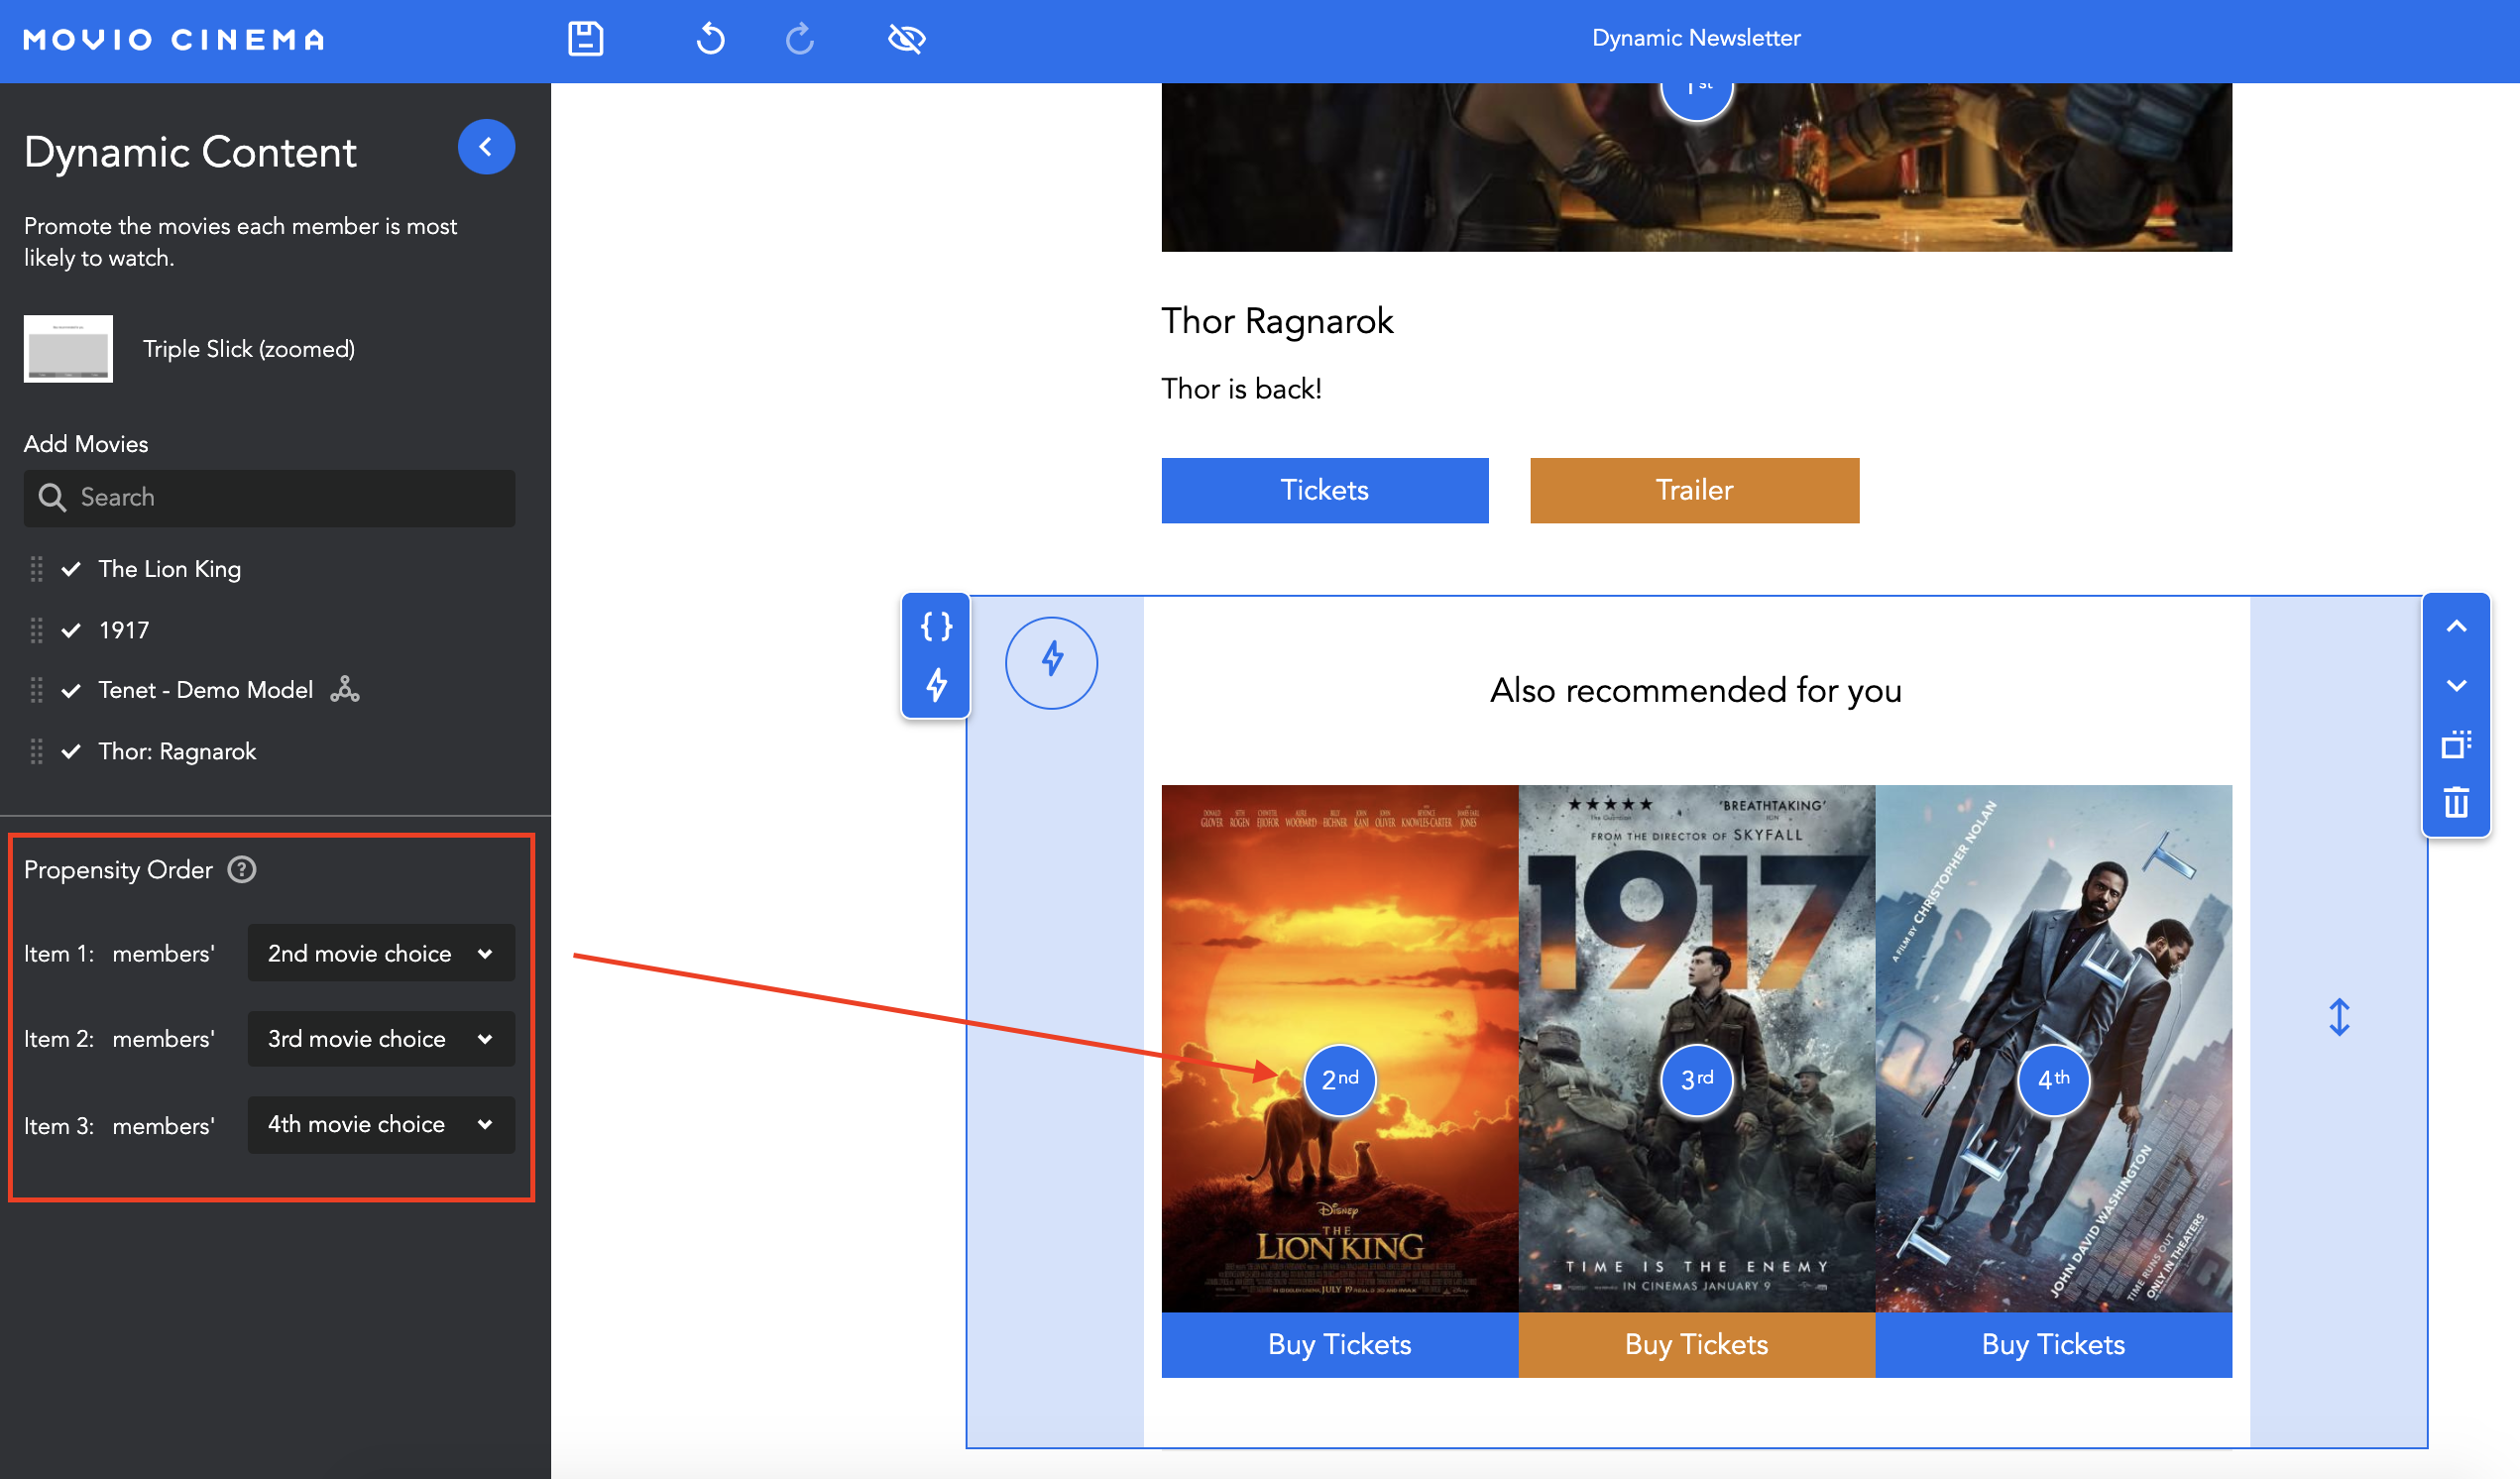Screen dimensions: 2520x1479
Task: Click the model icon next to Tenet
Action: click(x=345, y=689)
